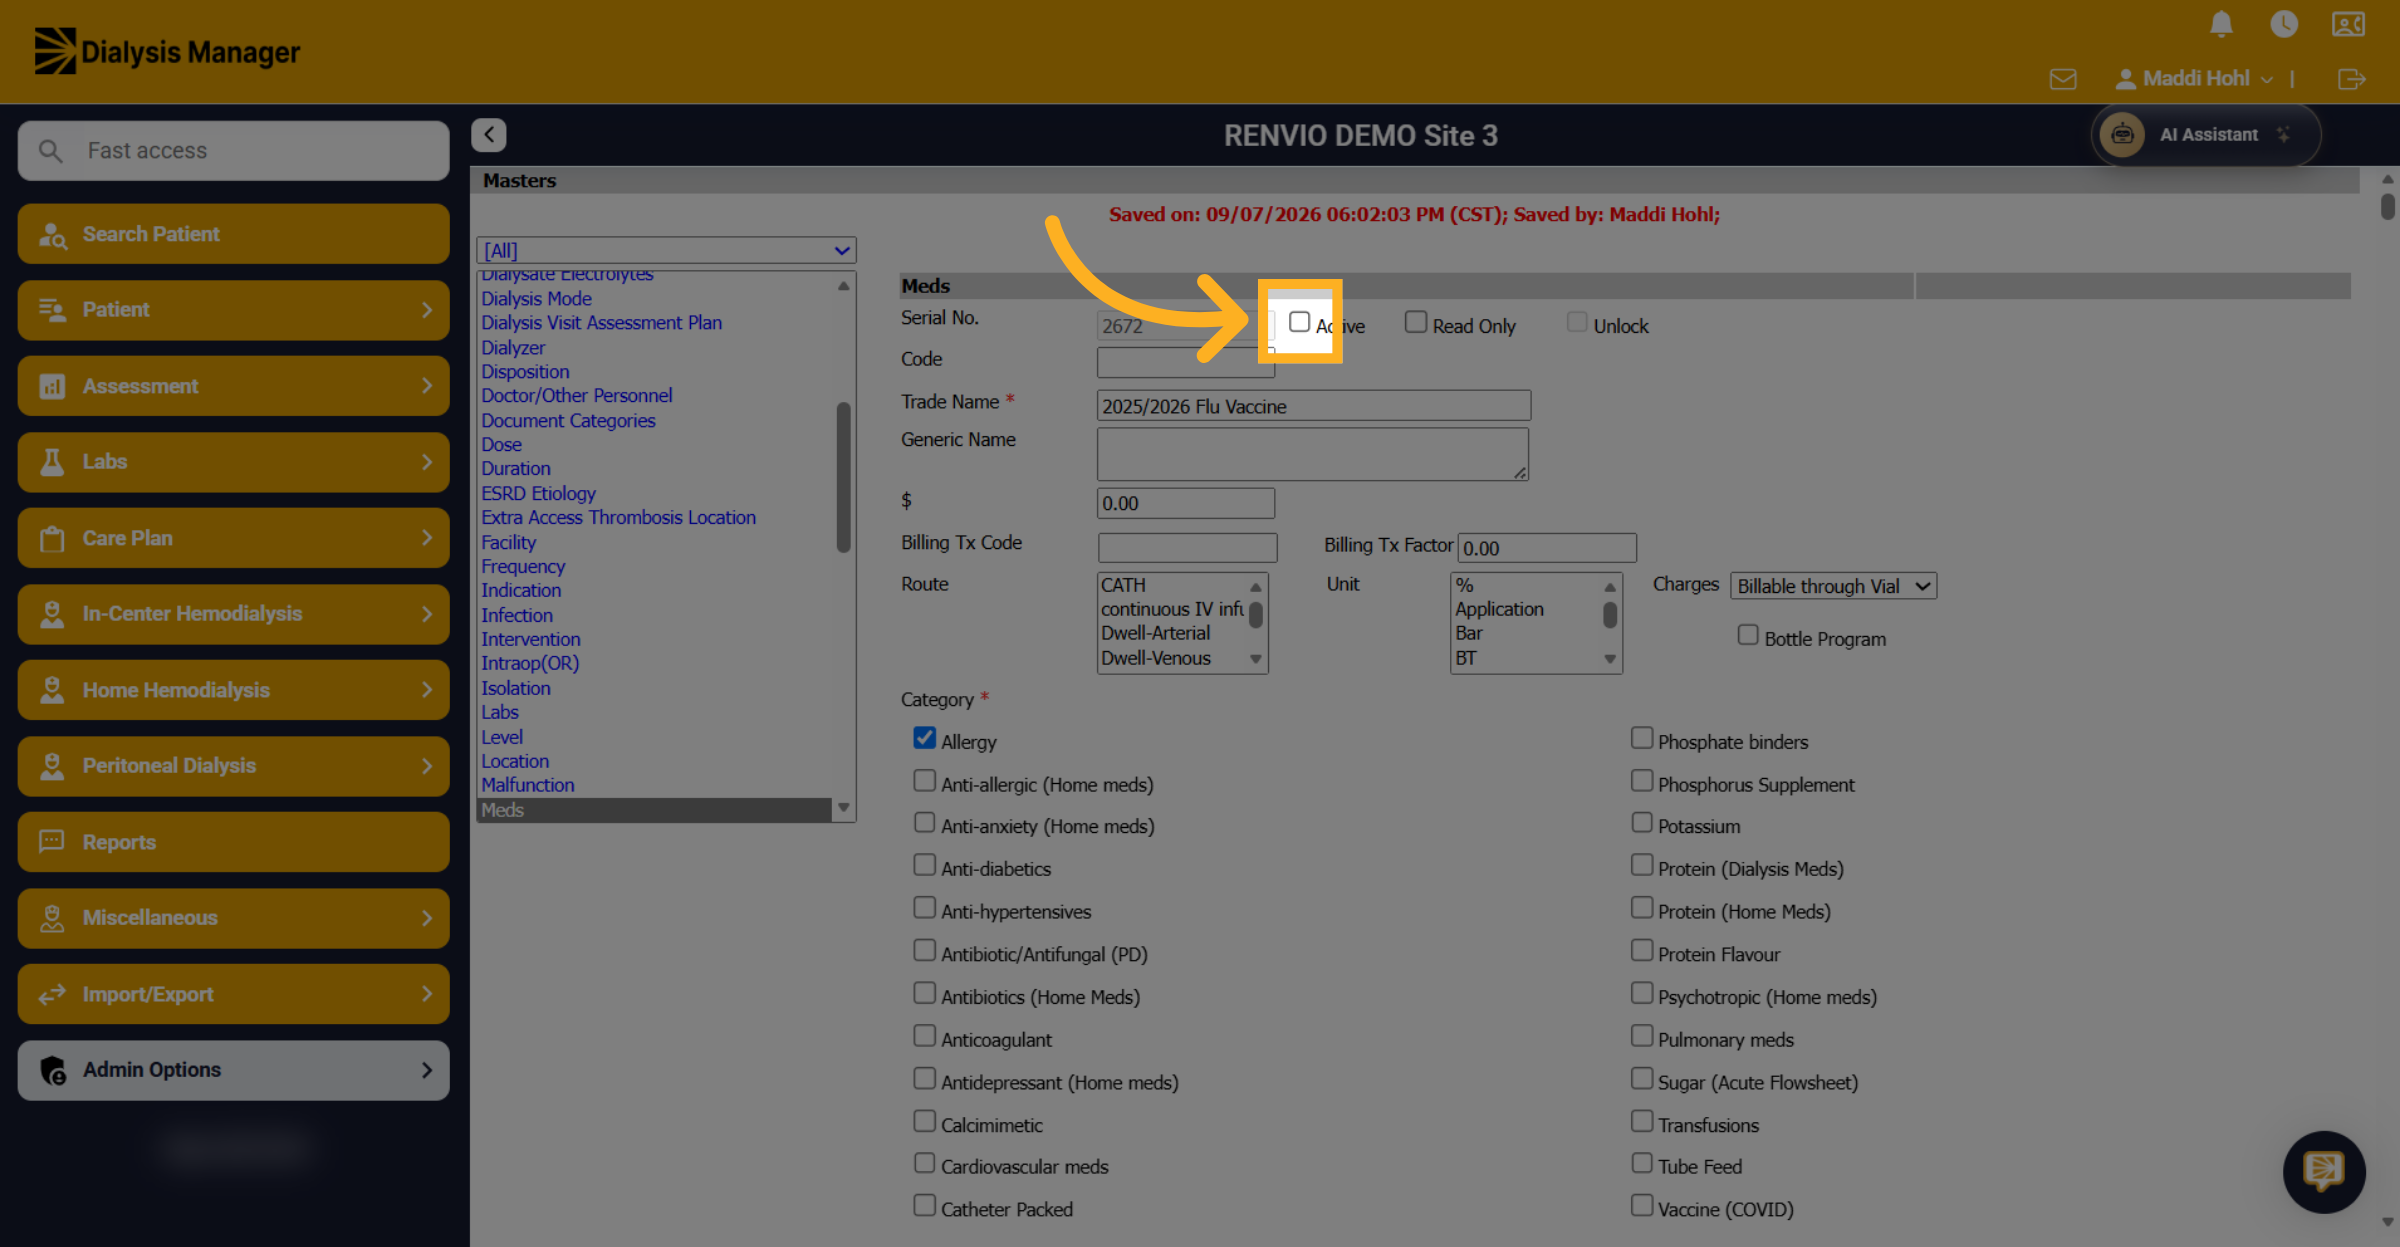The image size is (2400, 1247).
Task: Open the [All] masters filter dropdown
Action: [667, 251]
